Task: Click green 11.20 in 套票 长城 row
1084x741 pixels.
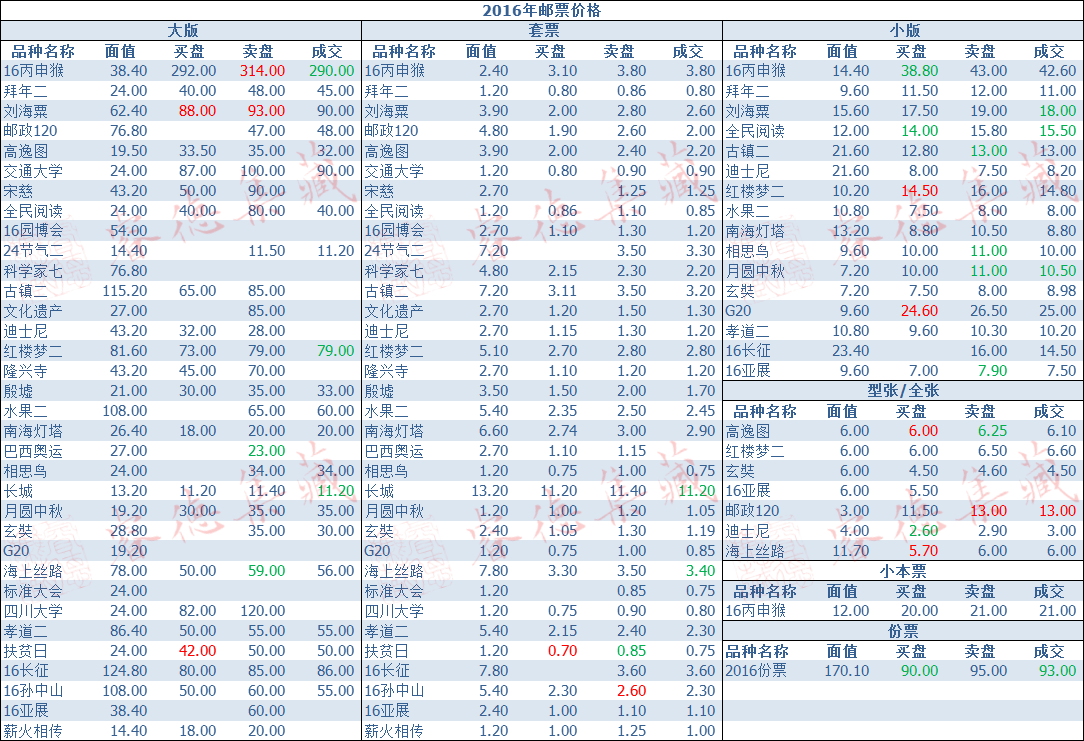Action: (x=696, y=491)
